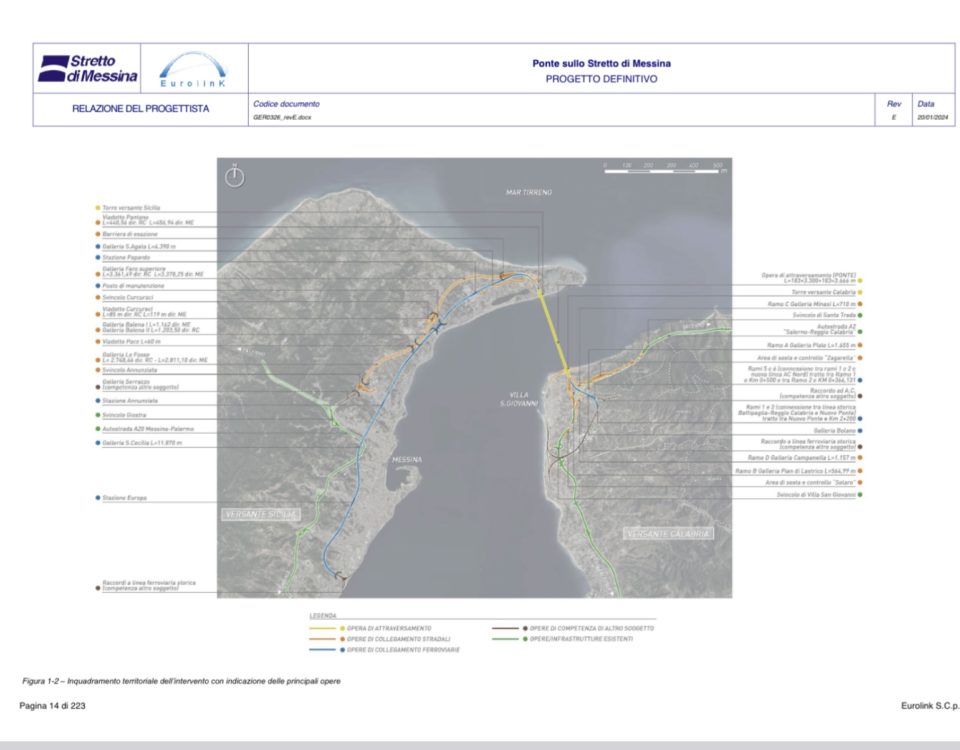Click the green dot beside Svincolo Giostra
The width and height of the screenshot is (960, 750).
[97, 414]
